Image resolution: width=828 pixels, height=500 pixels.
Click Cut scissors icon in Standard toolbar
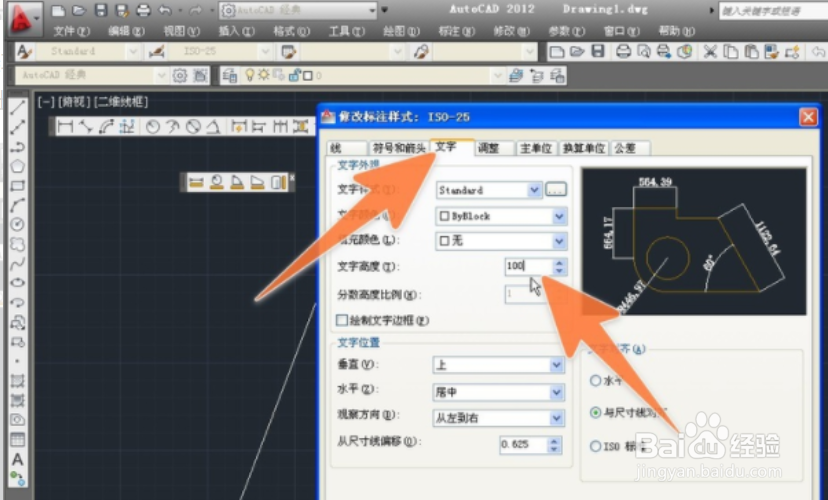coord(710,52)
